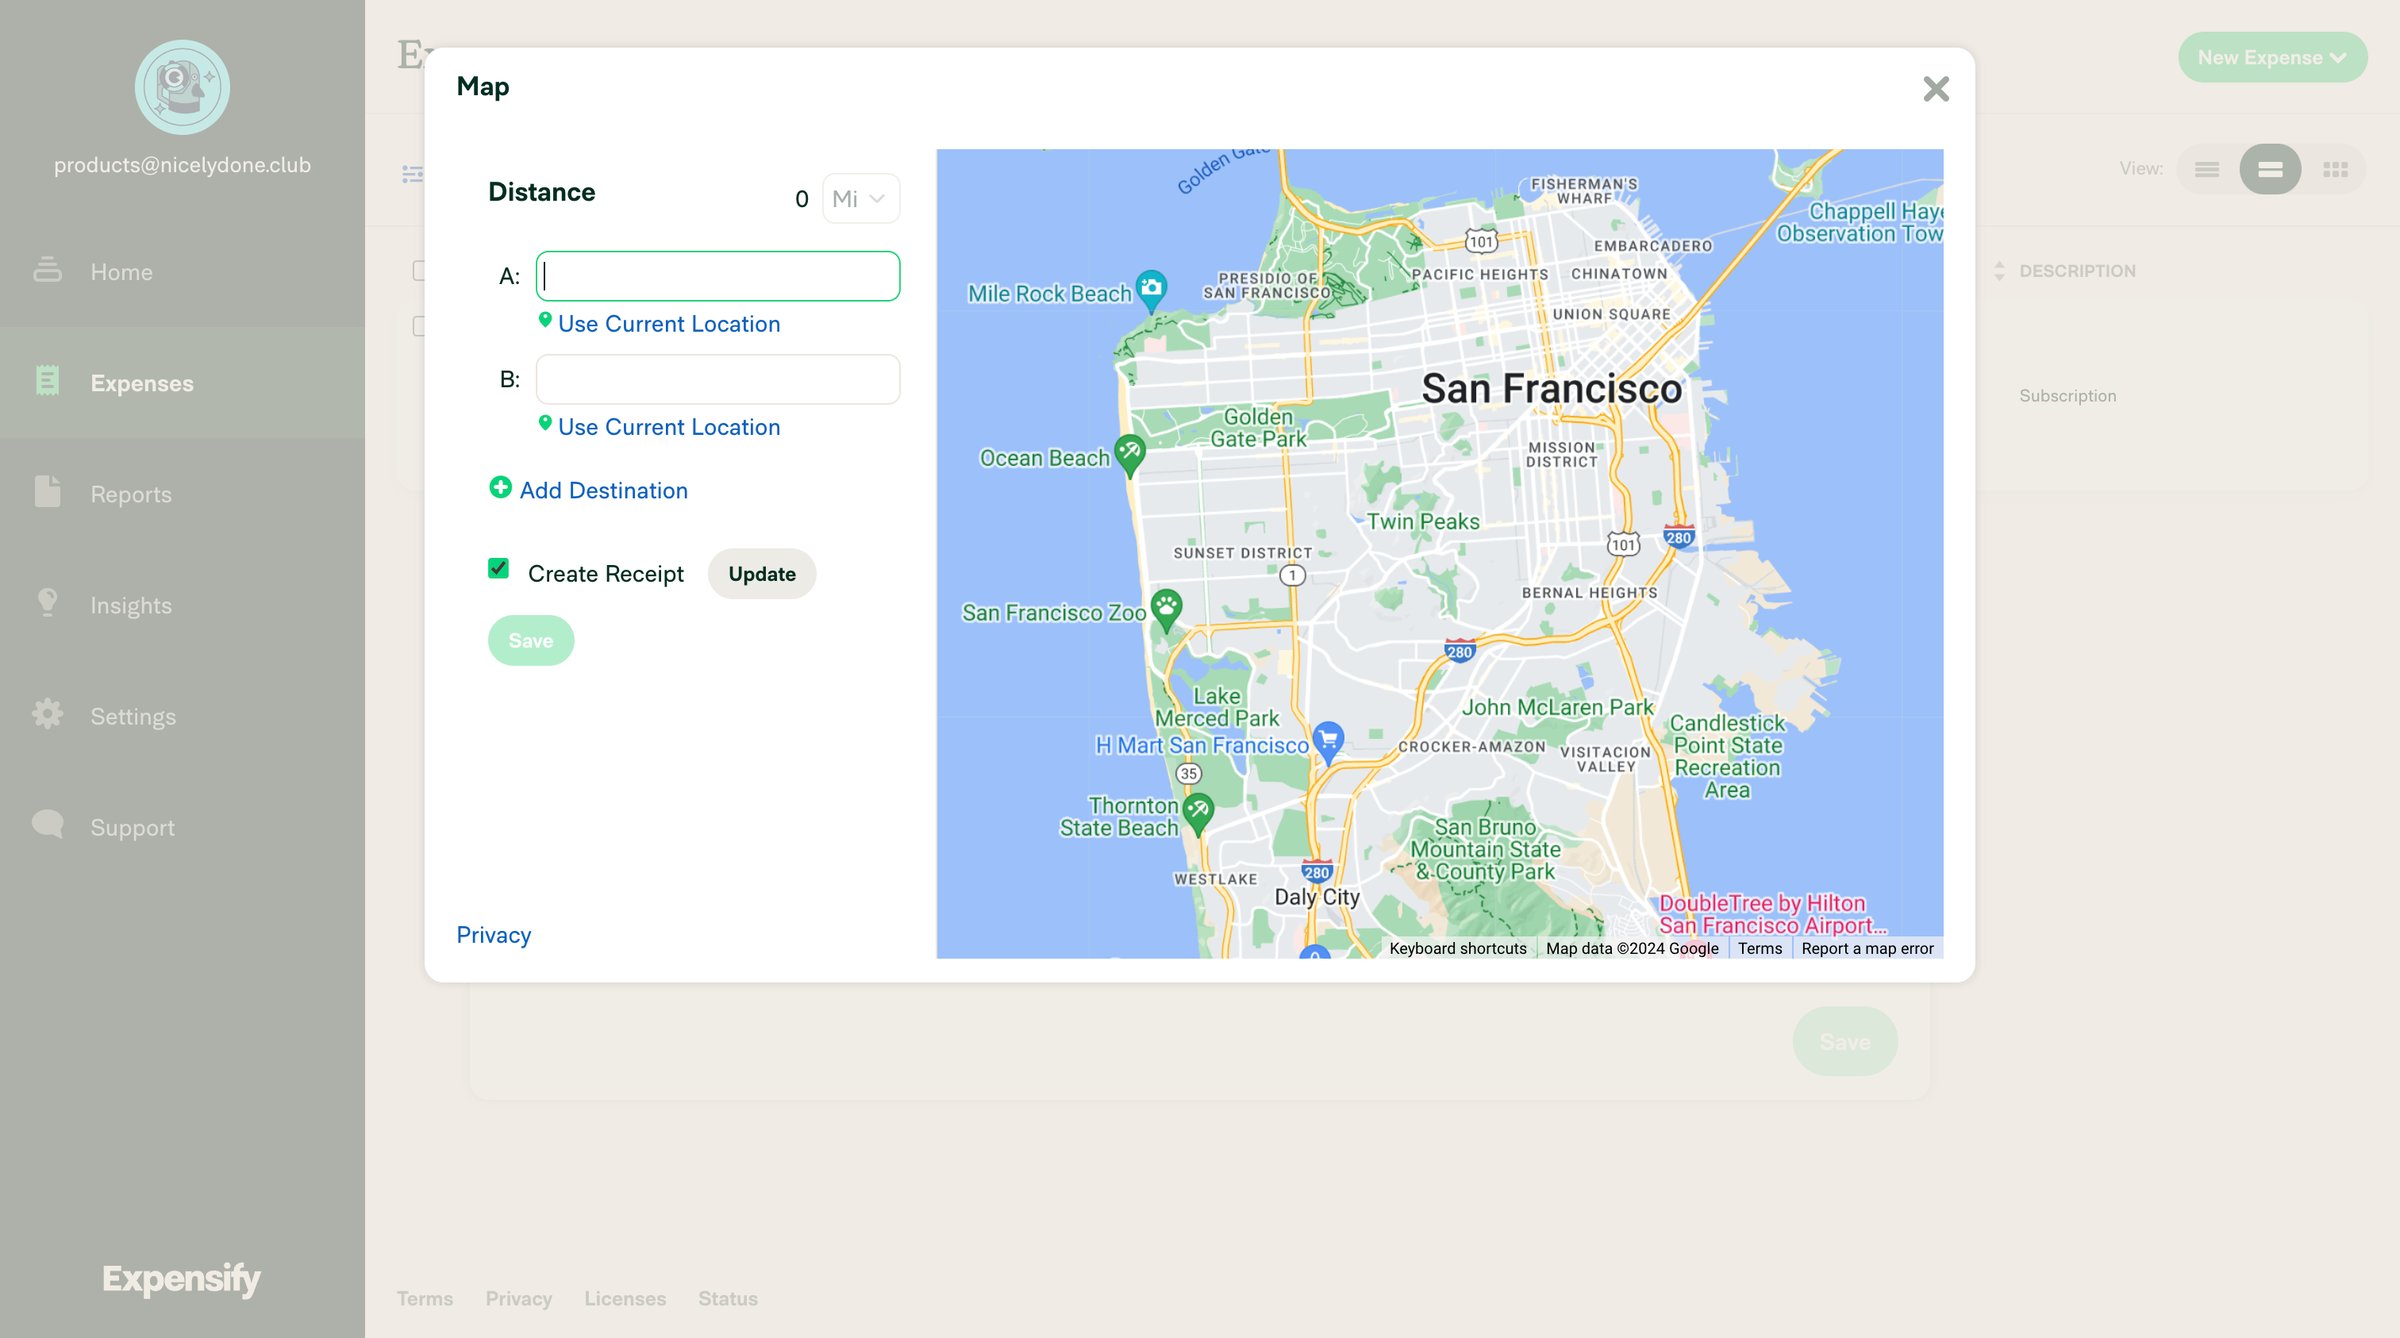Click the filters icon behind the dialog
The image size is (2400, 1338).
point(411,174)
